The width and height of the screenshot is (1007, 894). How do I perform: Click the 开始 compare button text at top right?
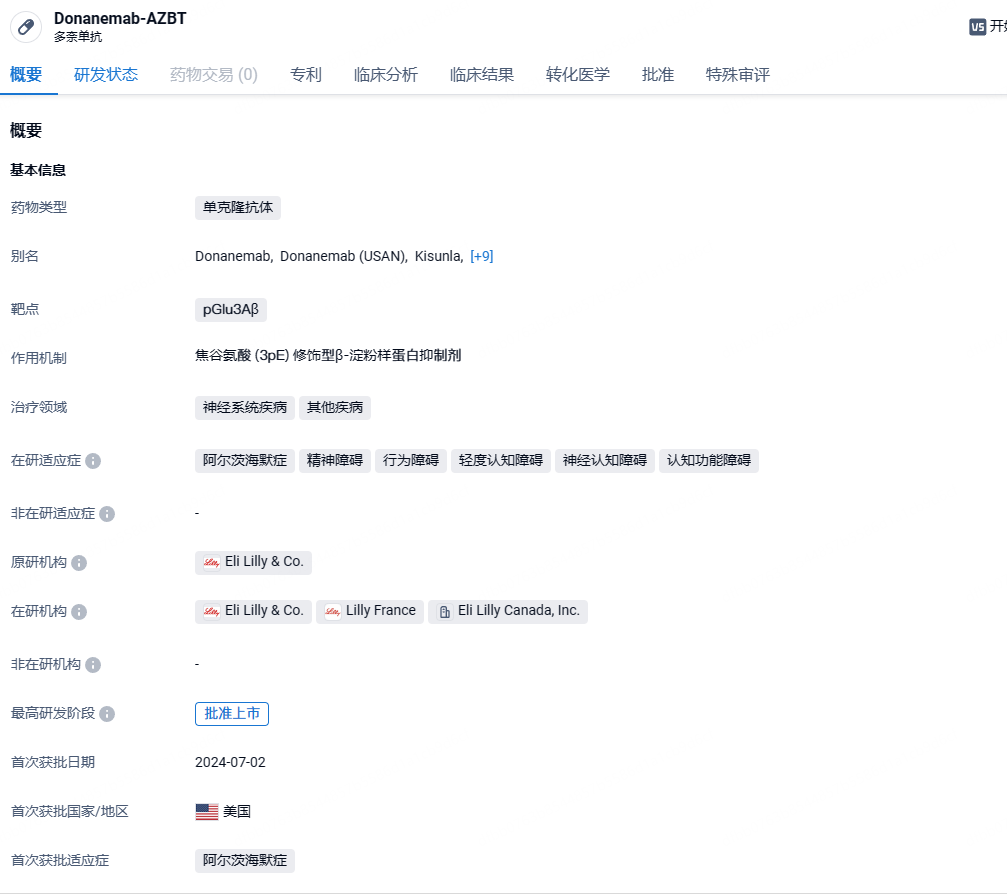(998, 26)
